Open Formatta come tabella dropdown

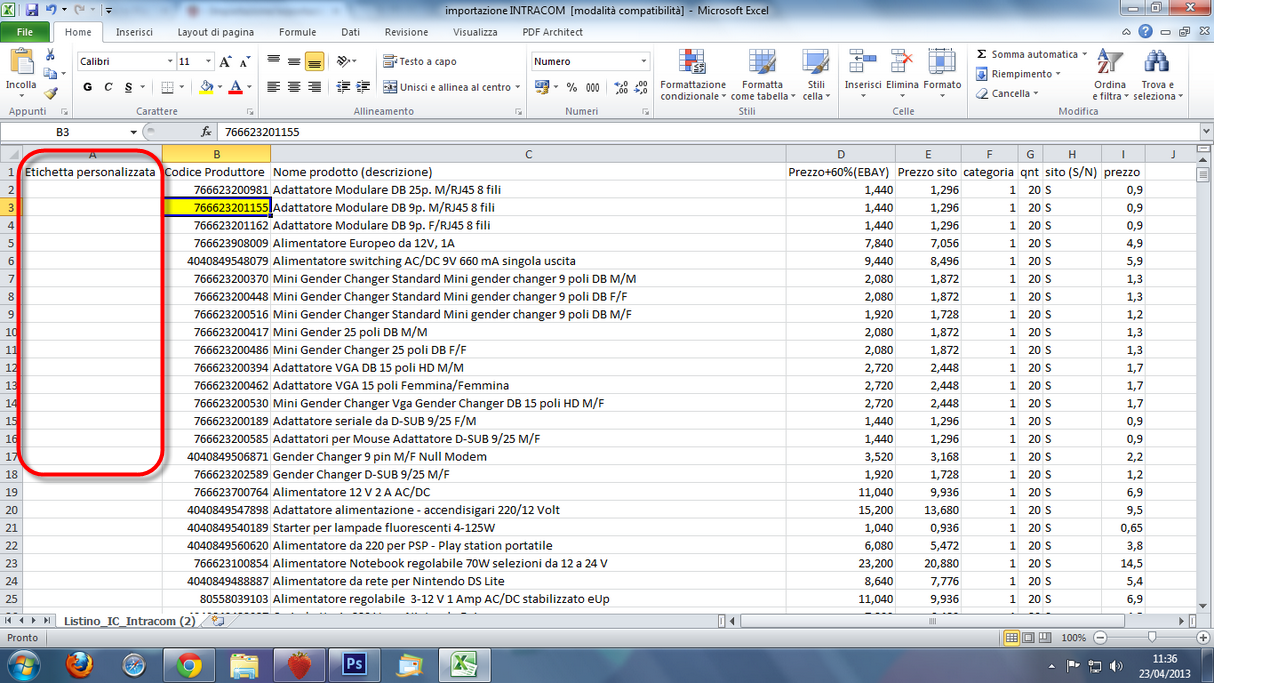tap(762, 74)
